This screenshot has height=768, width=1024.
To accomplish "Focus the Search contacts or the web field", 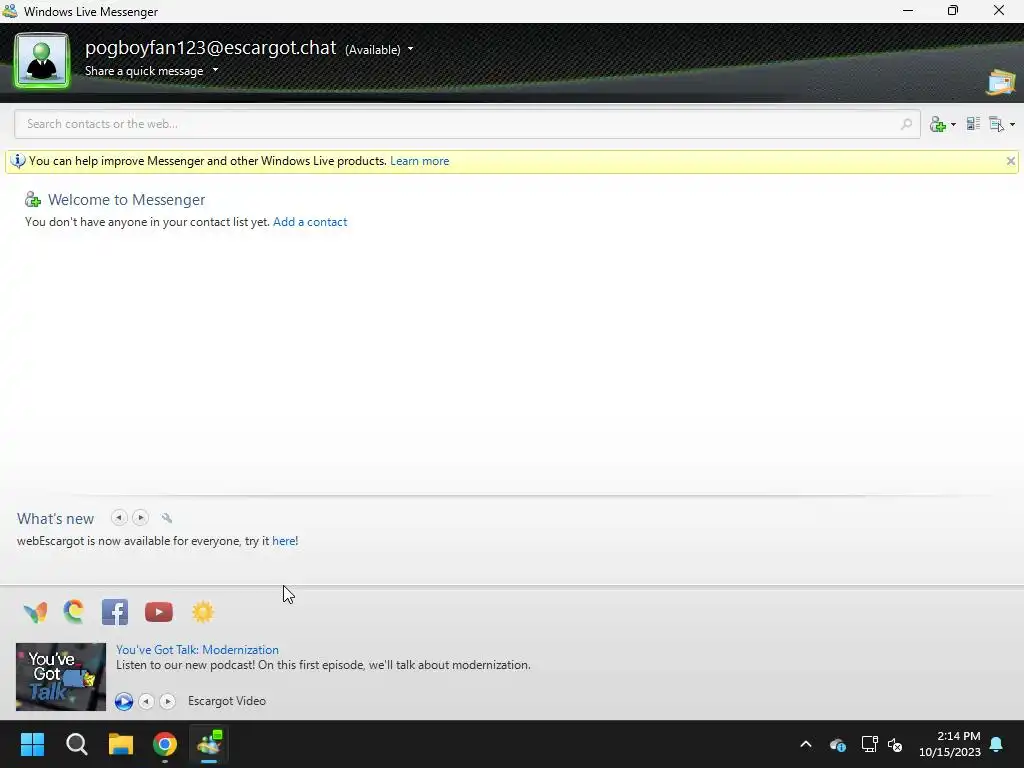I will pyautogui.click(x=467, y=124).
